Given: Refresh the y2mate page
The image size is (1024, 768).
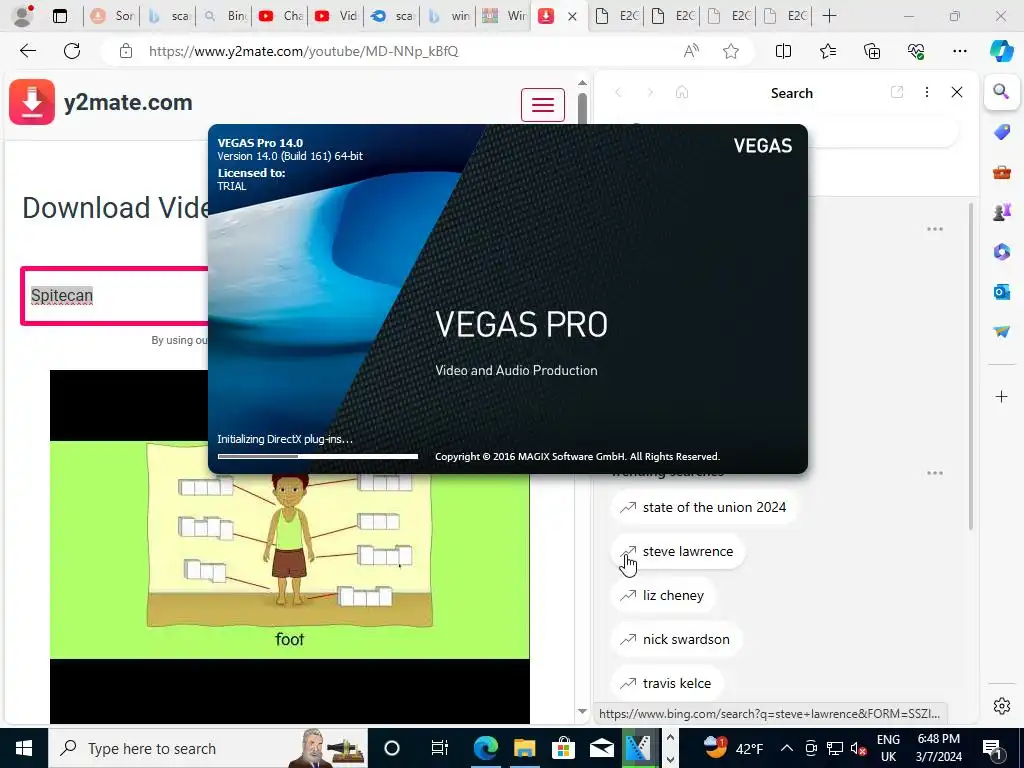Looking at the screenshot, I should 72,51.
